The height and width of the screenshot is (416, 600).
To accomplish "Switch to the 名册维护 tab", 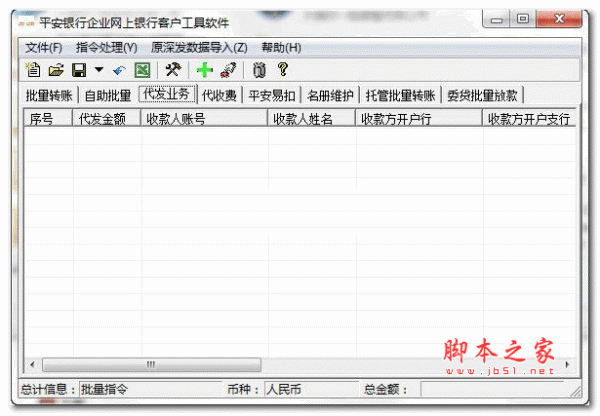I will click(x=330, y=95).
